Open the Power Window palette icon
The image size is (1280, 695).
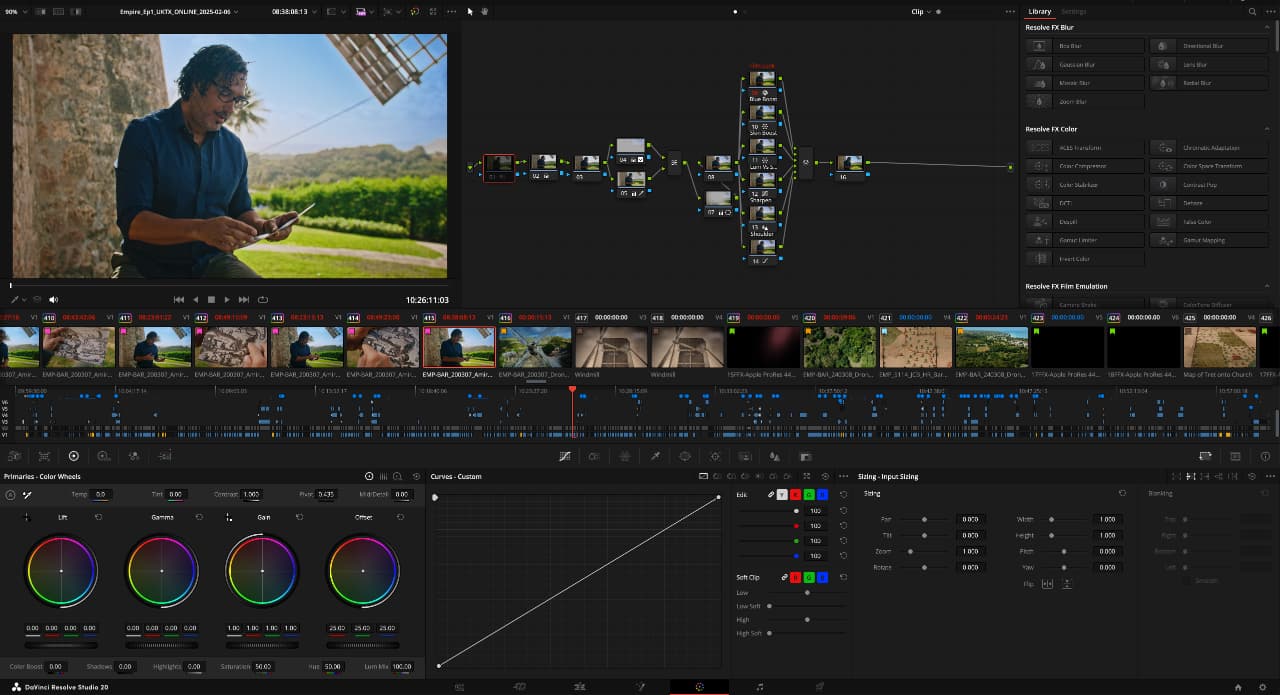685,456
